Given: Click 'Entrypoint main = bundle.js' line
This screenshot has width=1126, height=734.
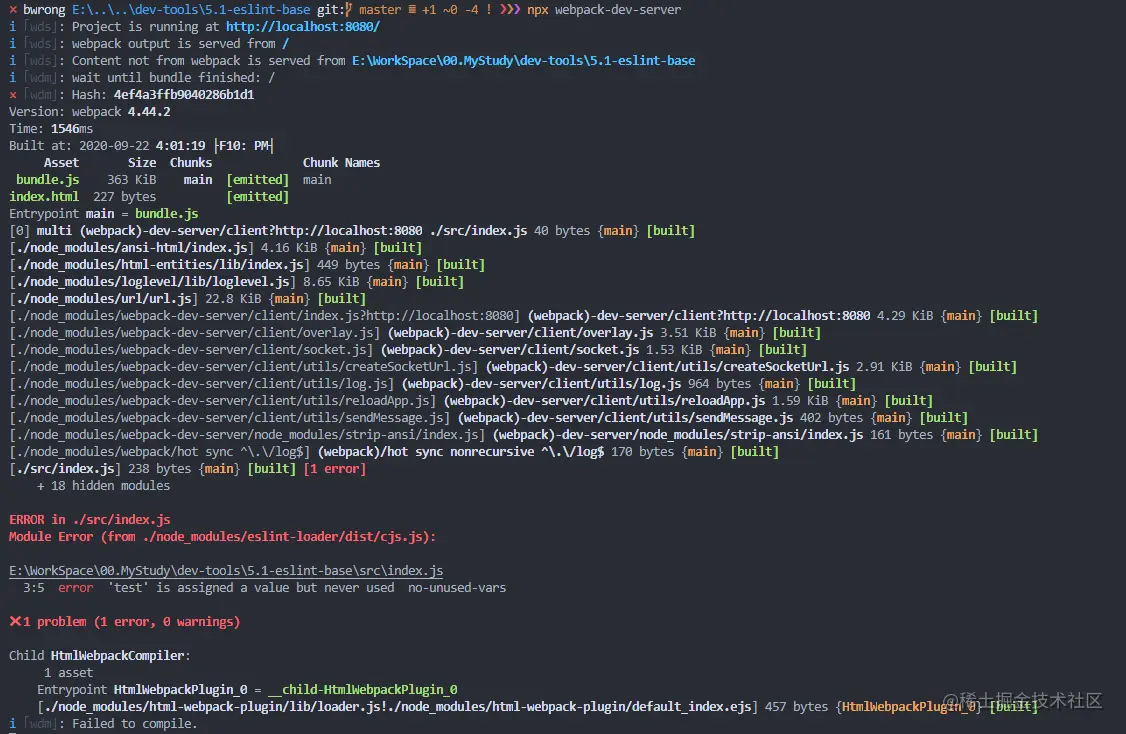Looking at the screenshot, I should coord(103,213).
